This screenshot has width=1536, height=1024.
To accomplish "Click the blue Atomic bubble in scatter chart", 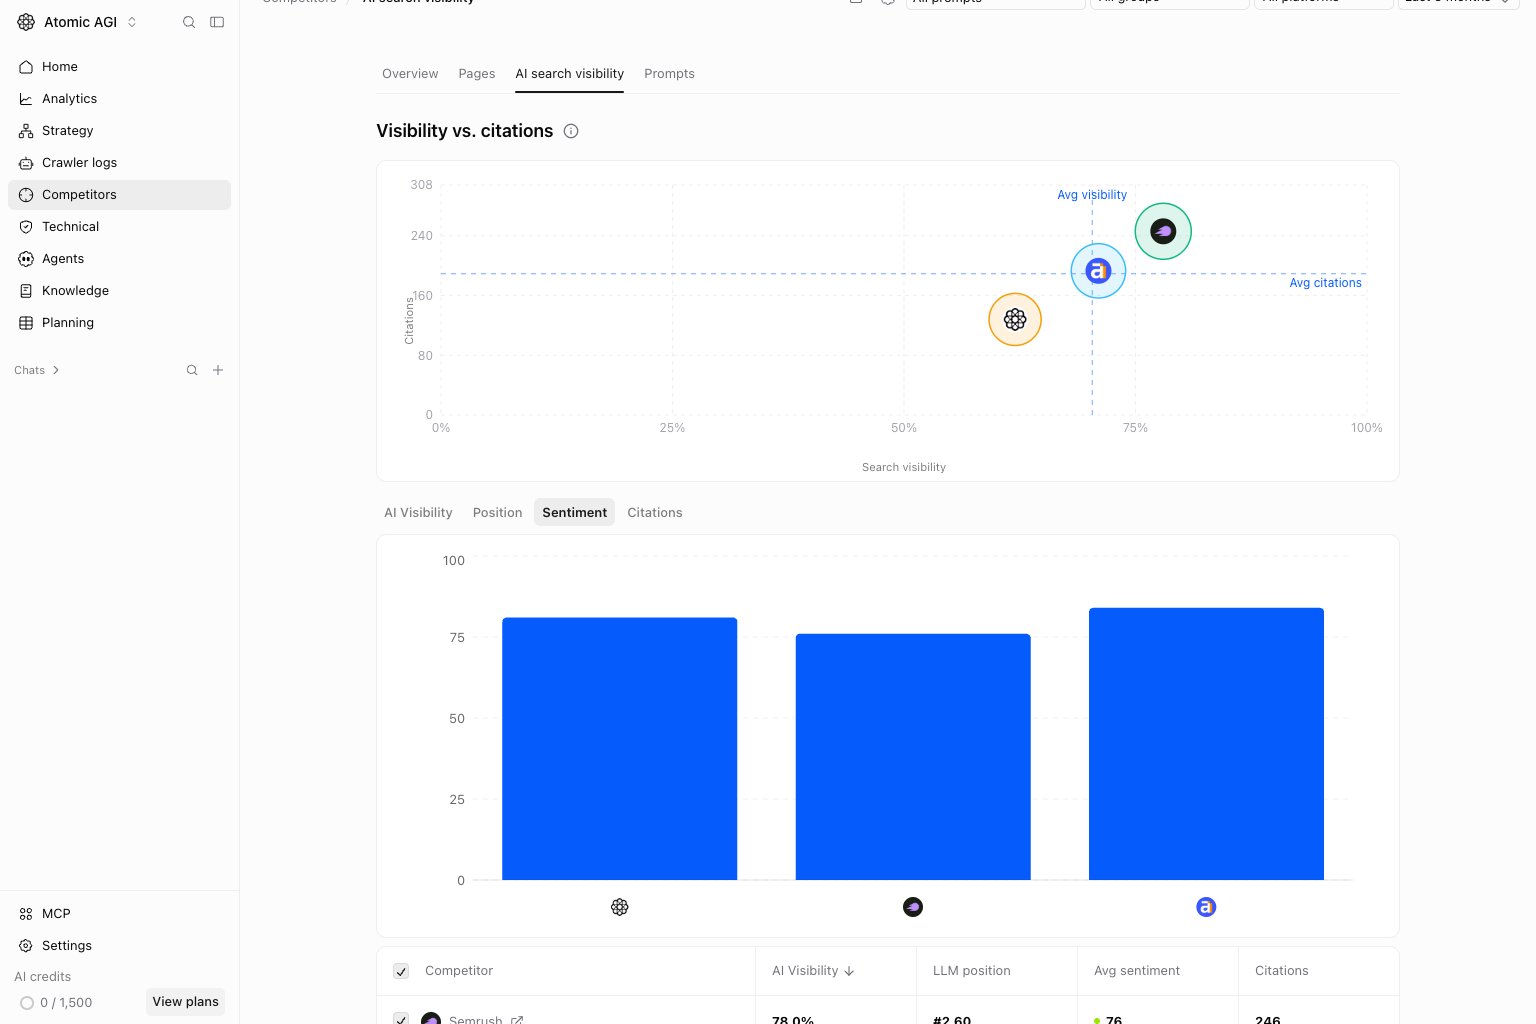I will pyautogui.click(x=1098, y=271).
